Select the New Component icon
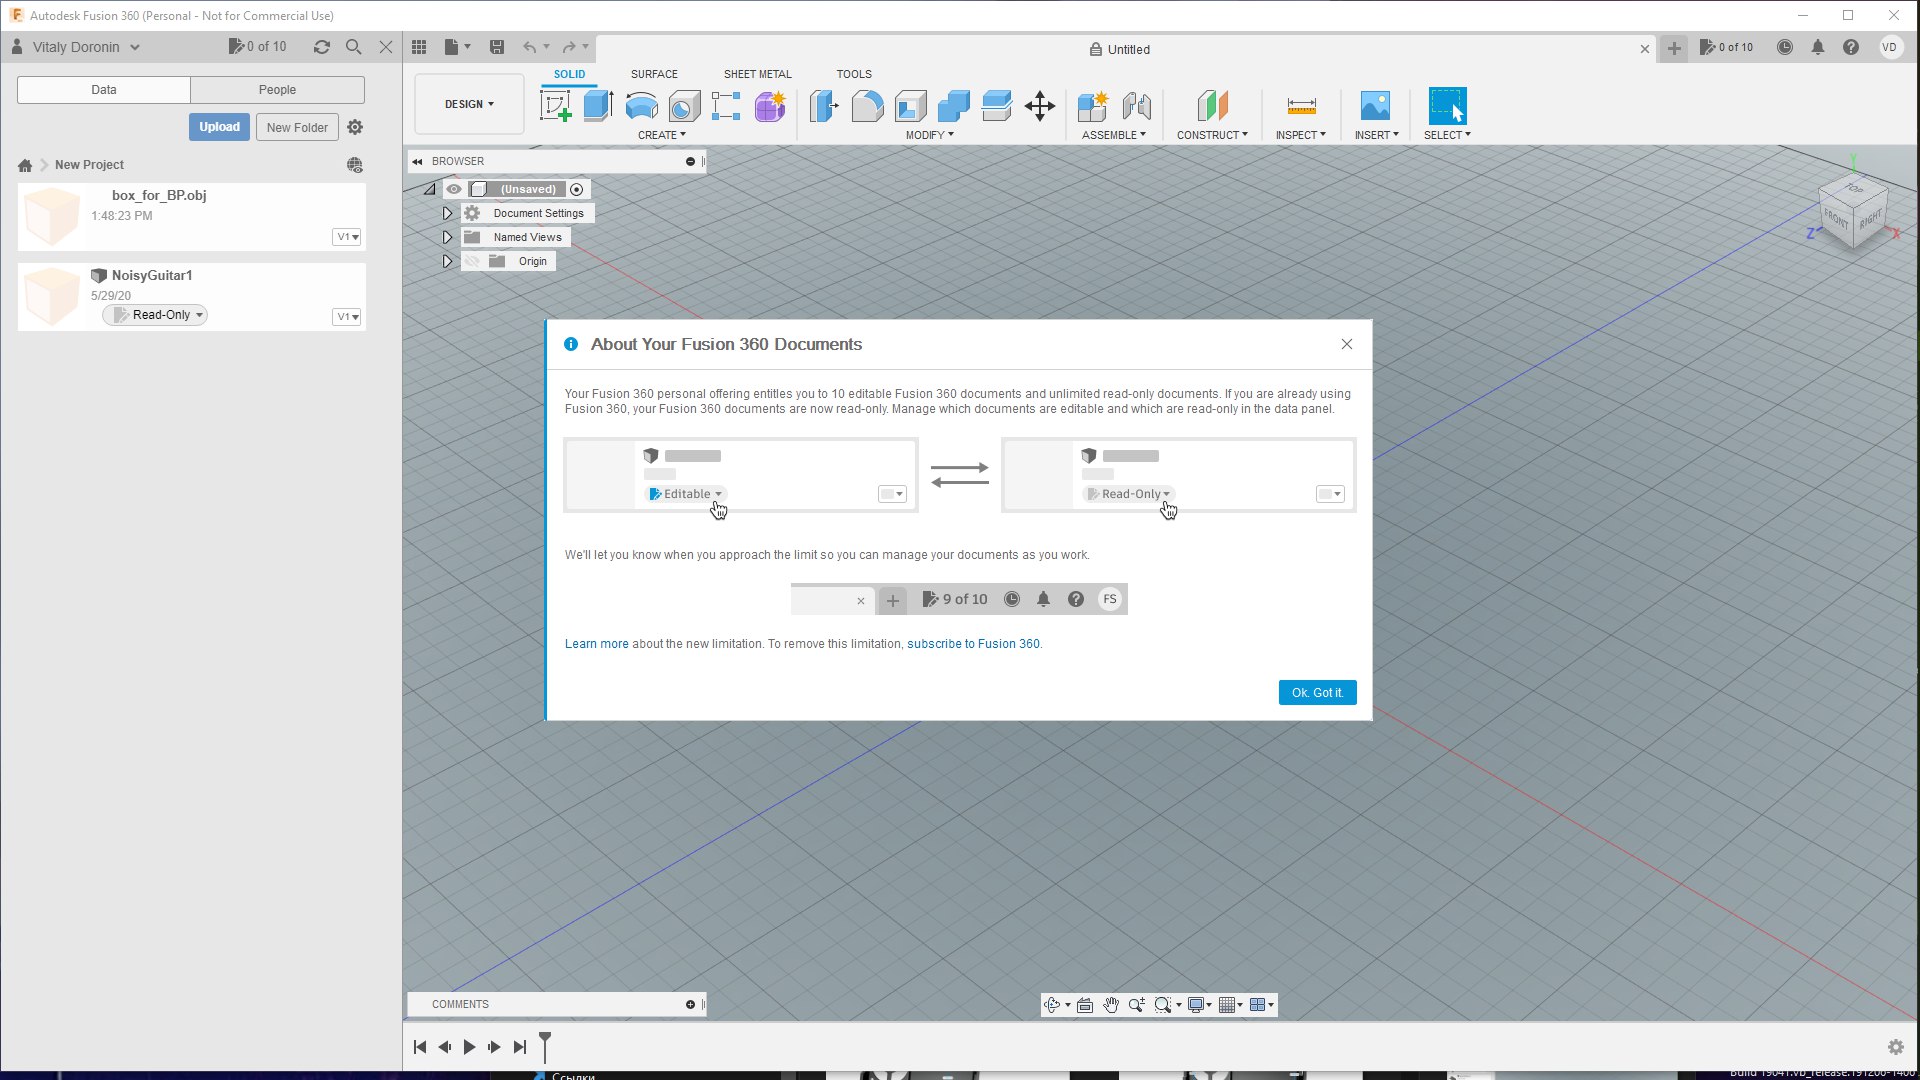1920x1080 pixels. click(x=1093, y=106)
